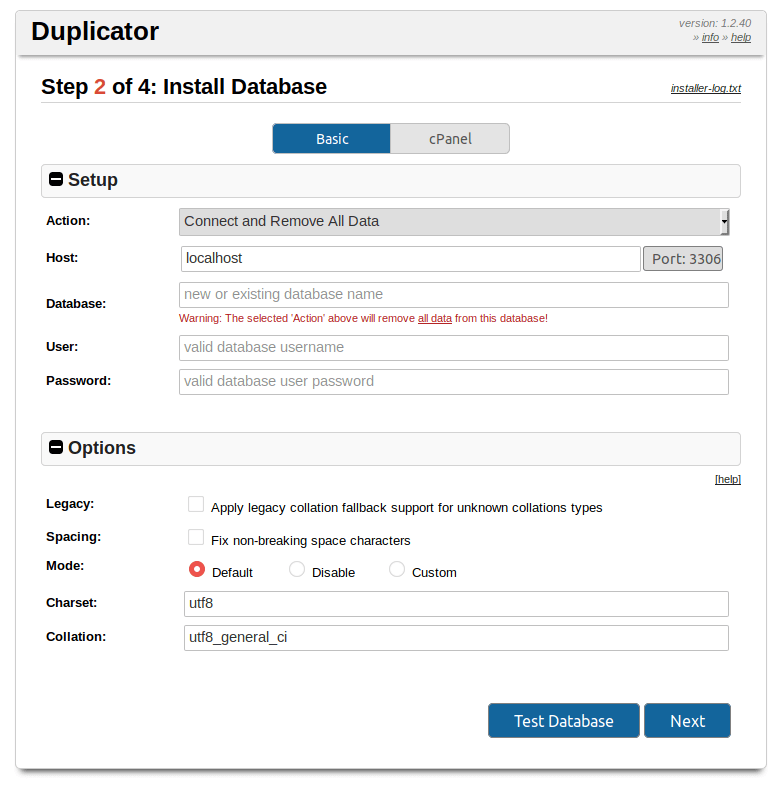Collapse the Setup section minus icon

click(x=56, y=180)
